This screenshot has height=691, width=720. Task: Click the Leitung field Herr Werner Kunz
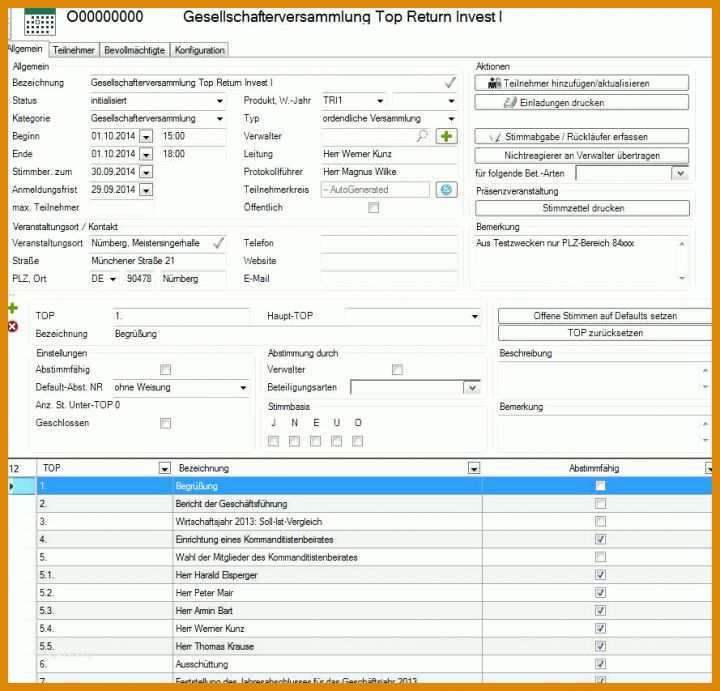coord(389,154)
